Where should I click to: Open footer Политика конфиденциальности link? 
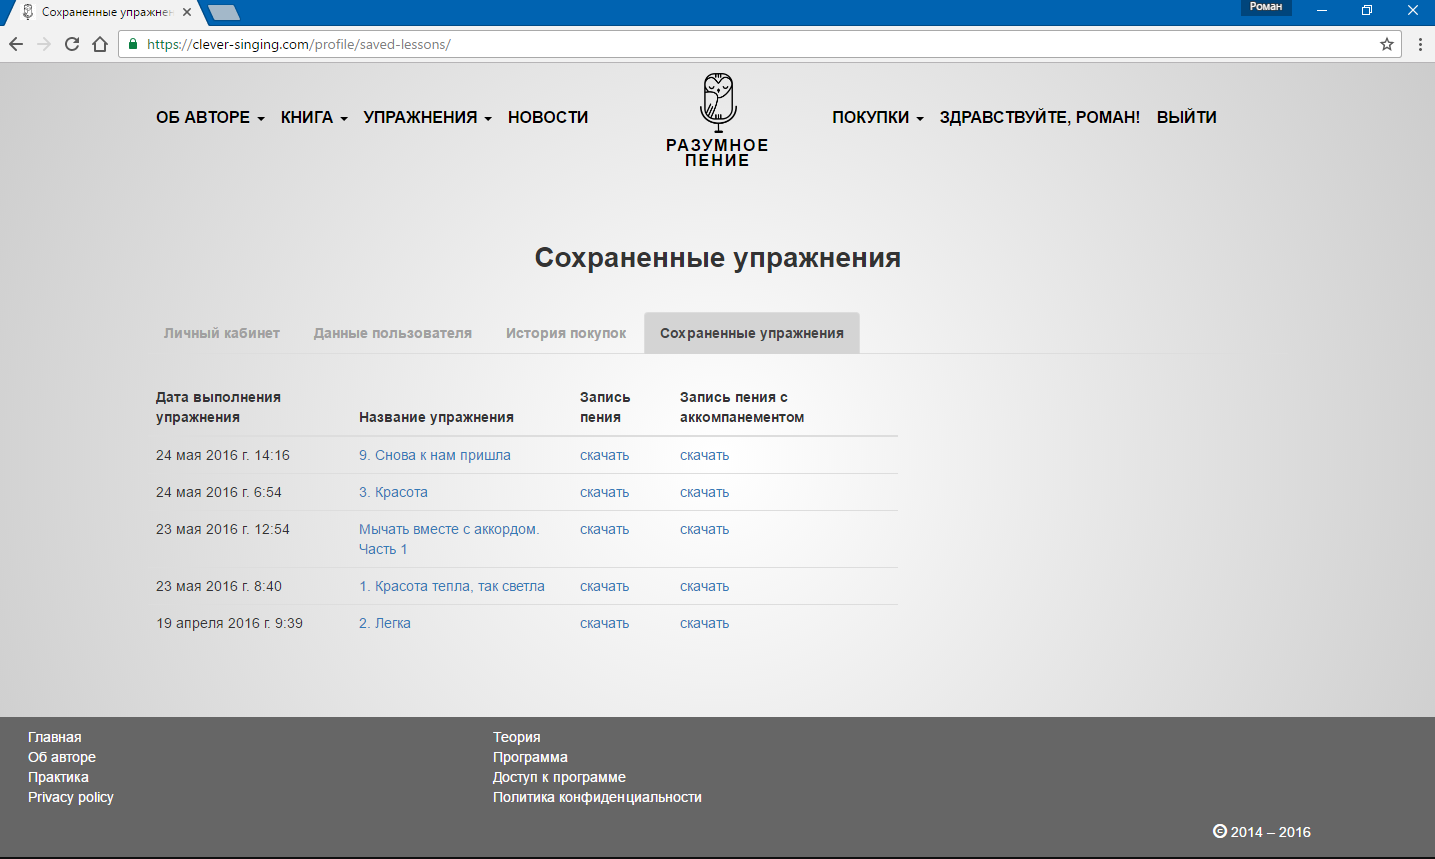coord(597,797)
